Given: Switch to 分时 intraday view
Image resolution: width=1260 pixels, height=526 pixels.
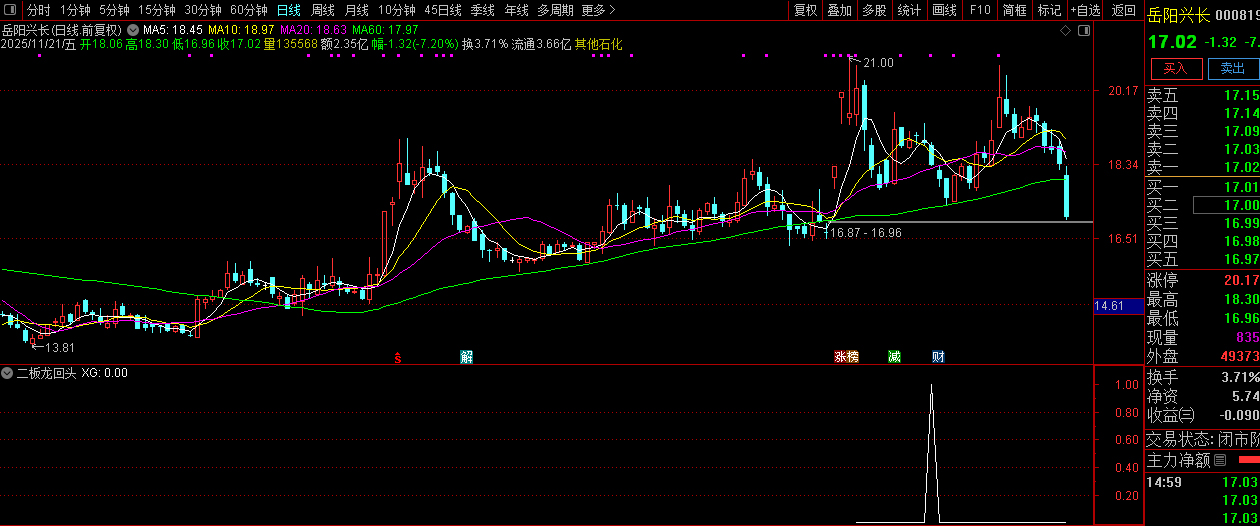Looking at the screenshot, I should (x=38, y=10).
